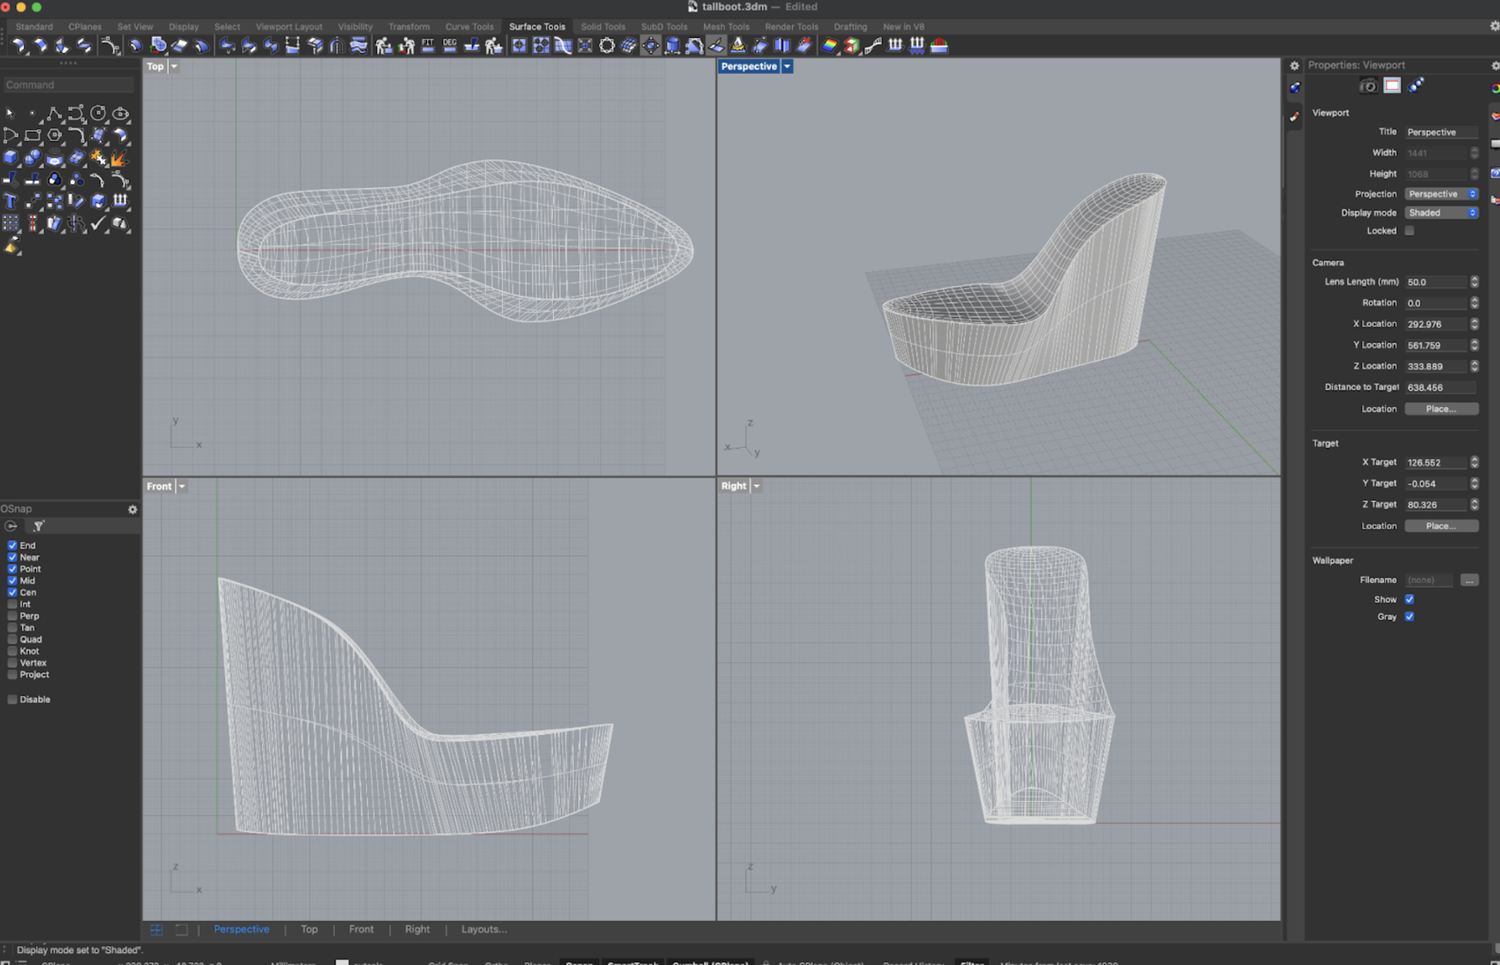1500x965 pixels.
Task: Open the Mesh Tools toolbar tab
Action: tap(726, 27)
